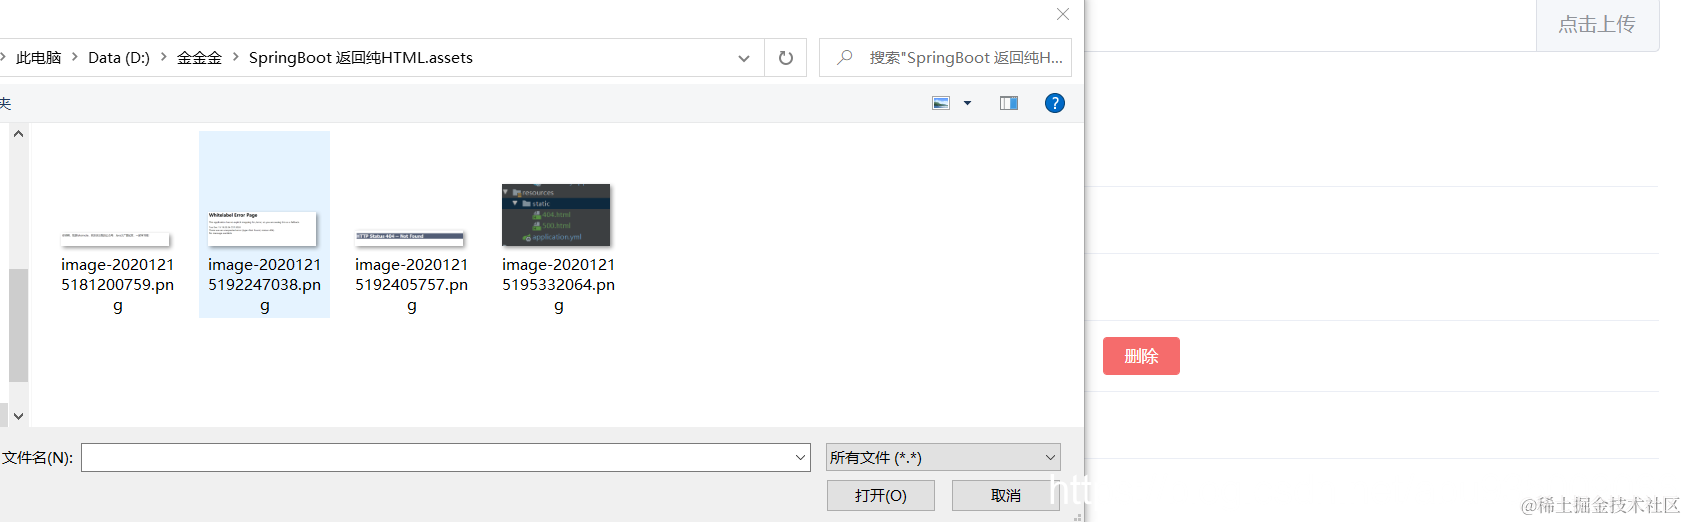
Task: Open the view options dropdown arrow
Action: coord(967,103)
